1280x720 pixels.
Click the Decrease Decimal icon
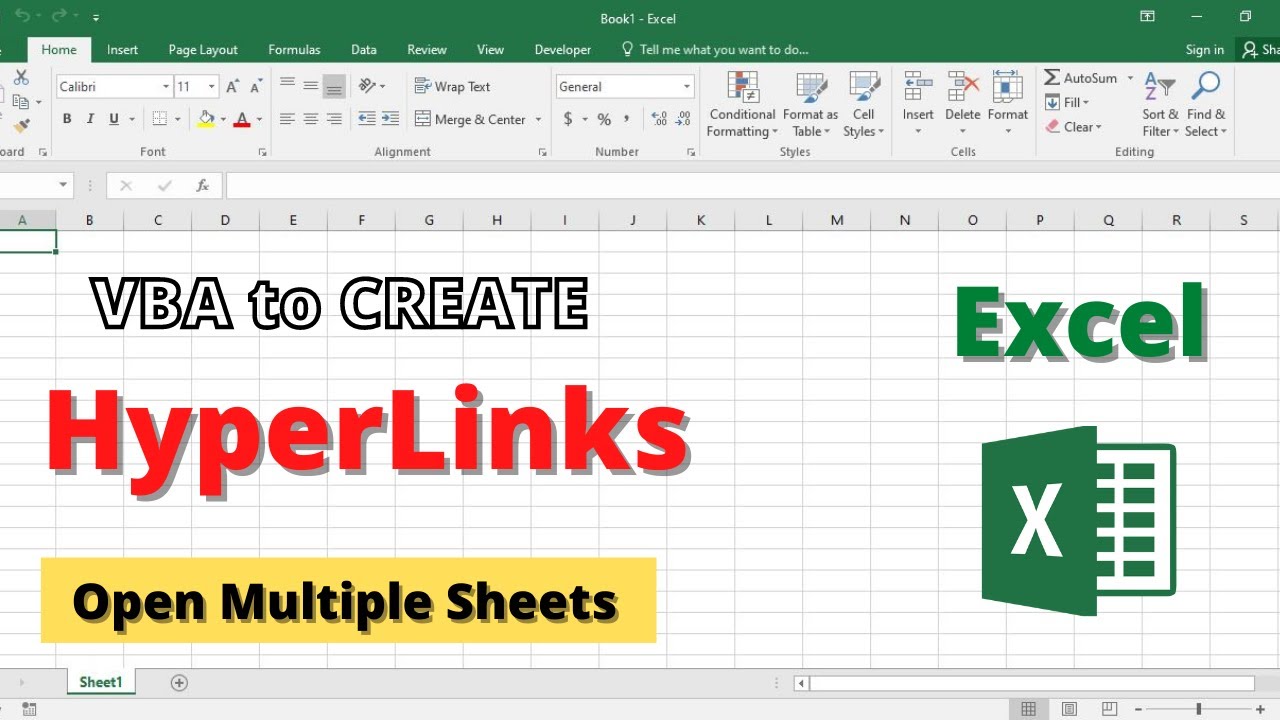(x=683, y=119)
